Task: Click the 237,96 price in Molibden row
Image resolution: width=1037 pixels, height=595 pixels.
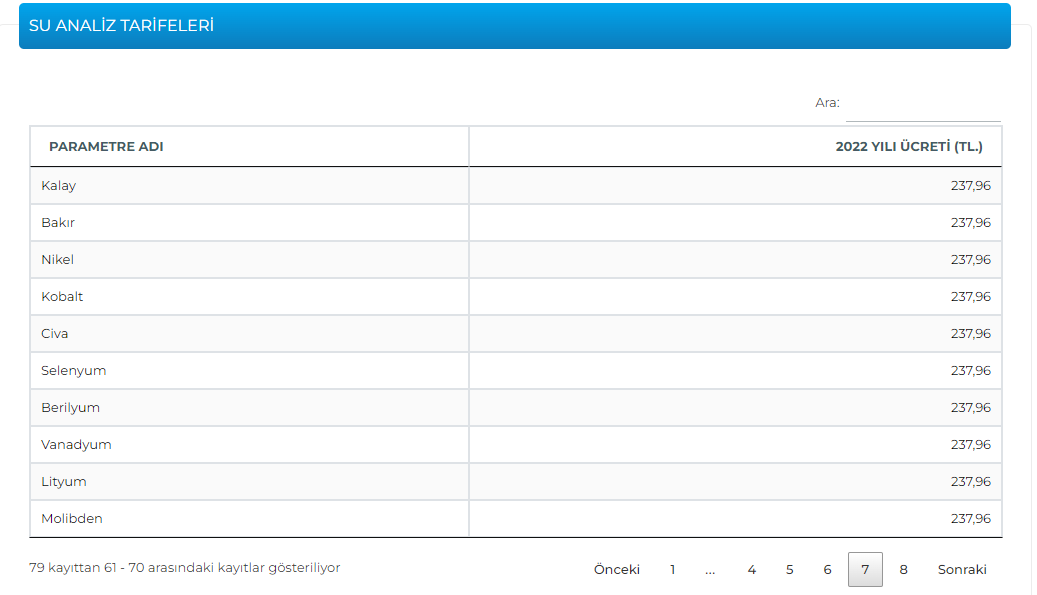Action: [x=971, y=519]
